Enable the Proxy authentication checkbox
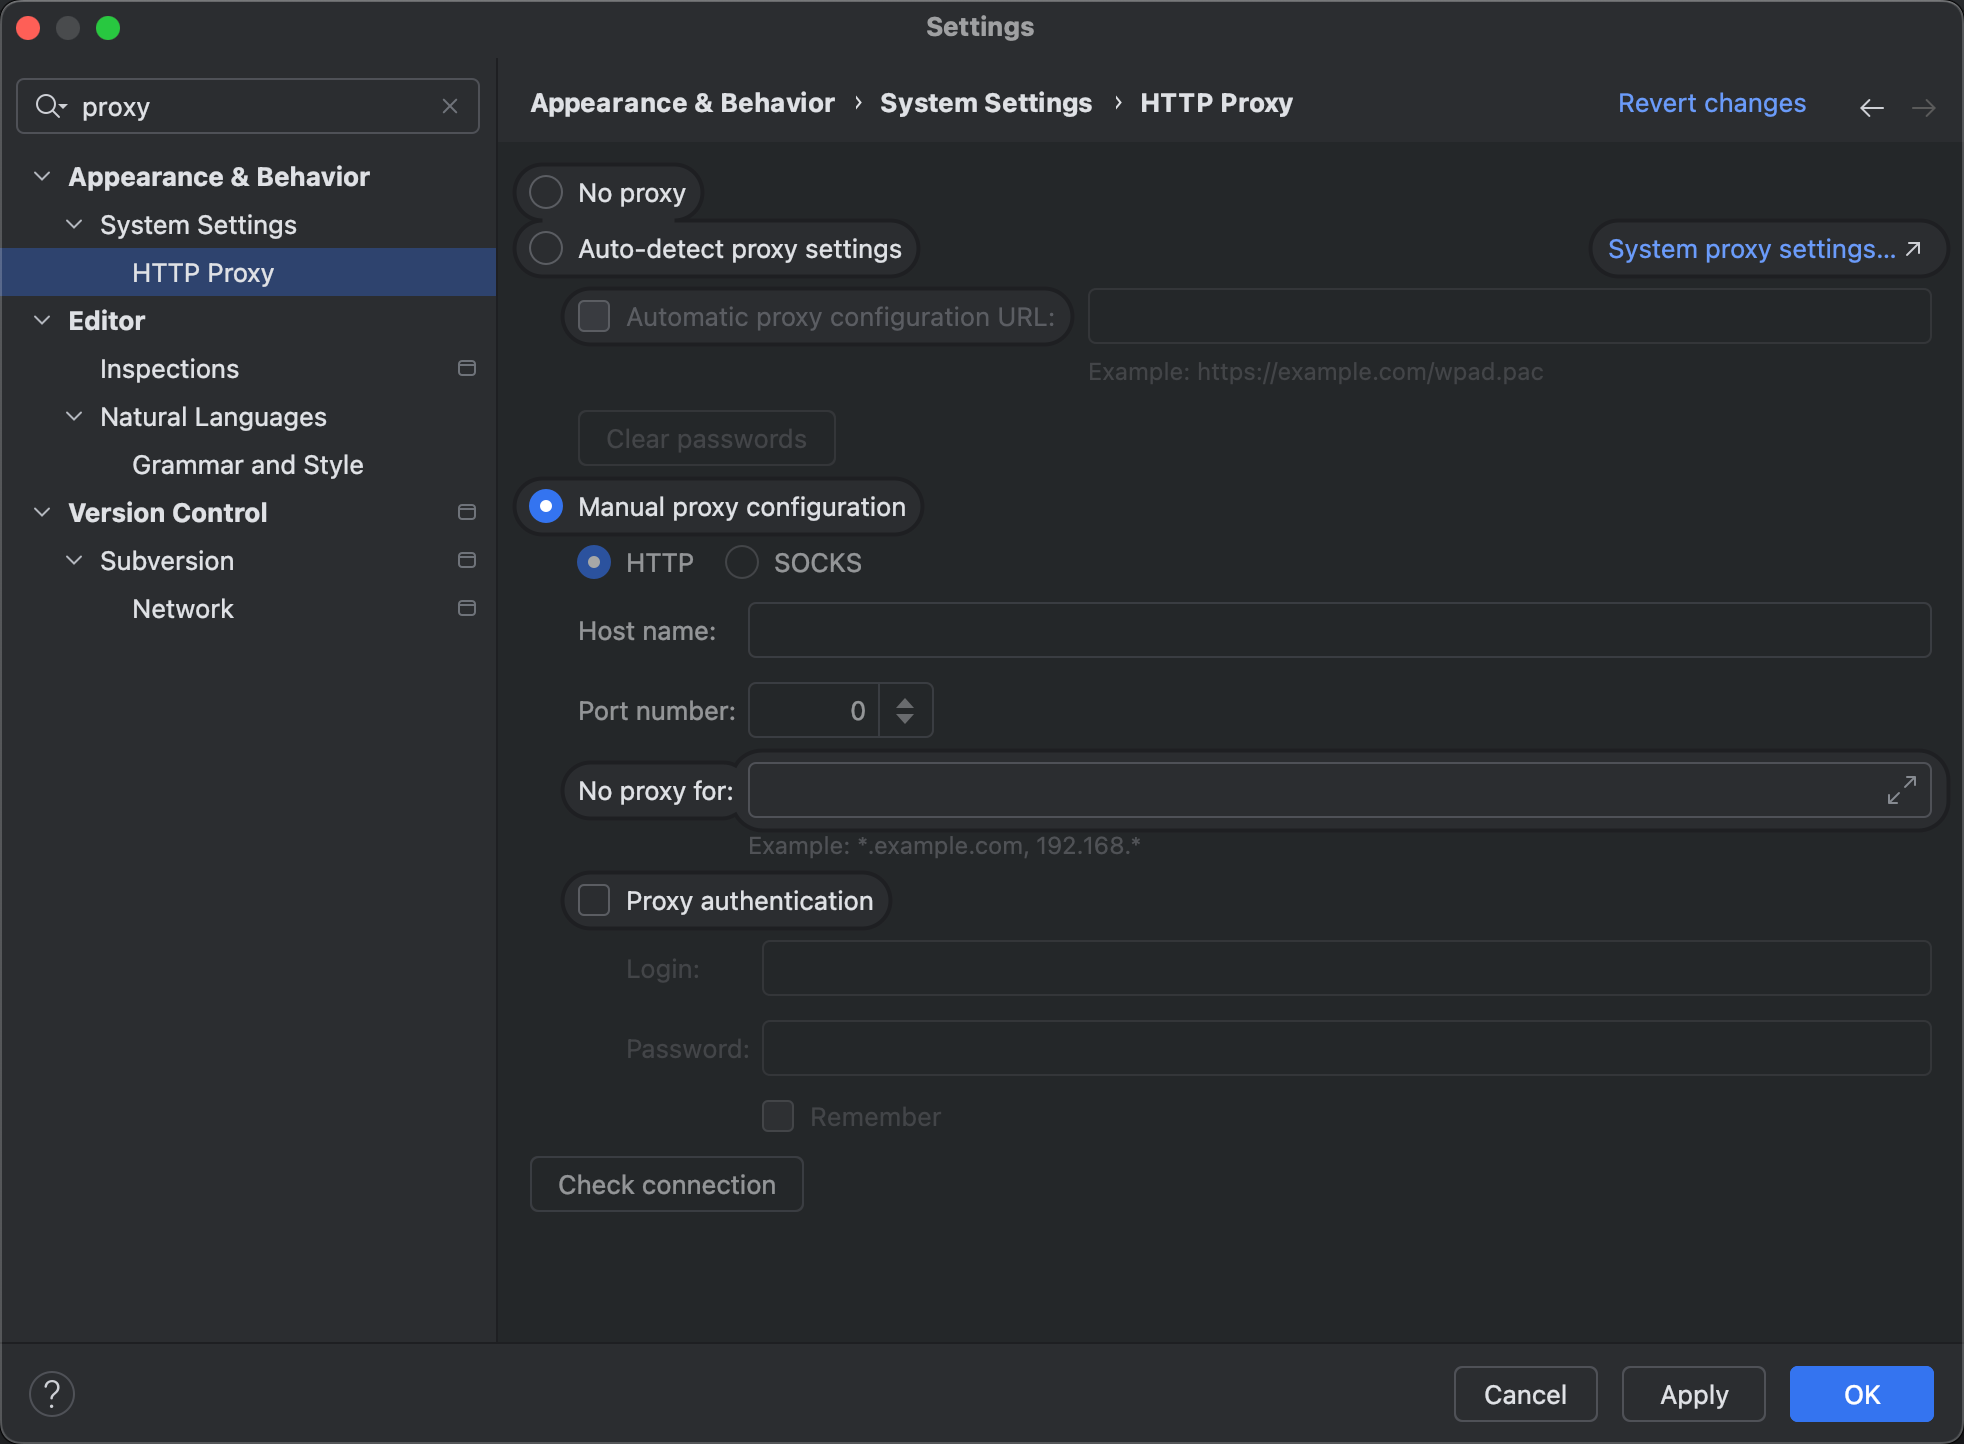 (594, 901)
